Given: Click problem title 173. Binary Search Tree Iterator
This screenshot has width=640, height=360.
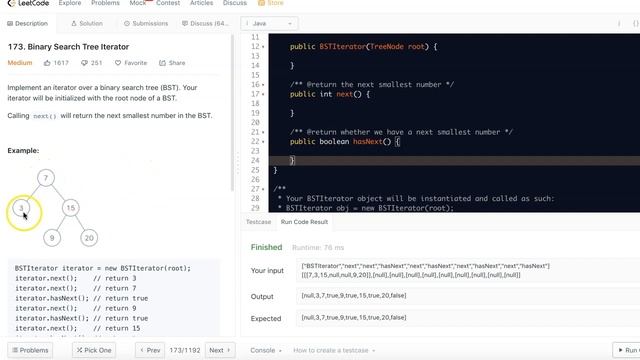Looking at the screenshot, I should (x=68, y=47).
